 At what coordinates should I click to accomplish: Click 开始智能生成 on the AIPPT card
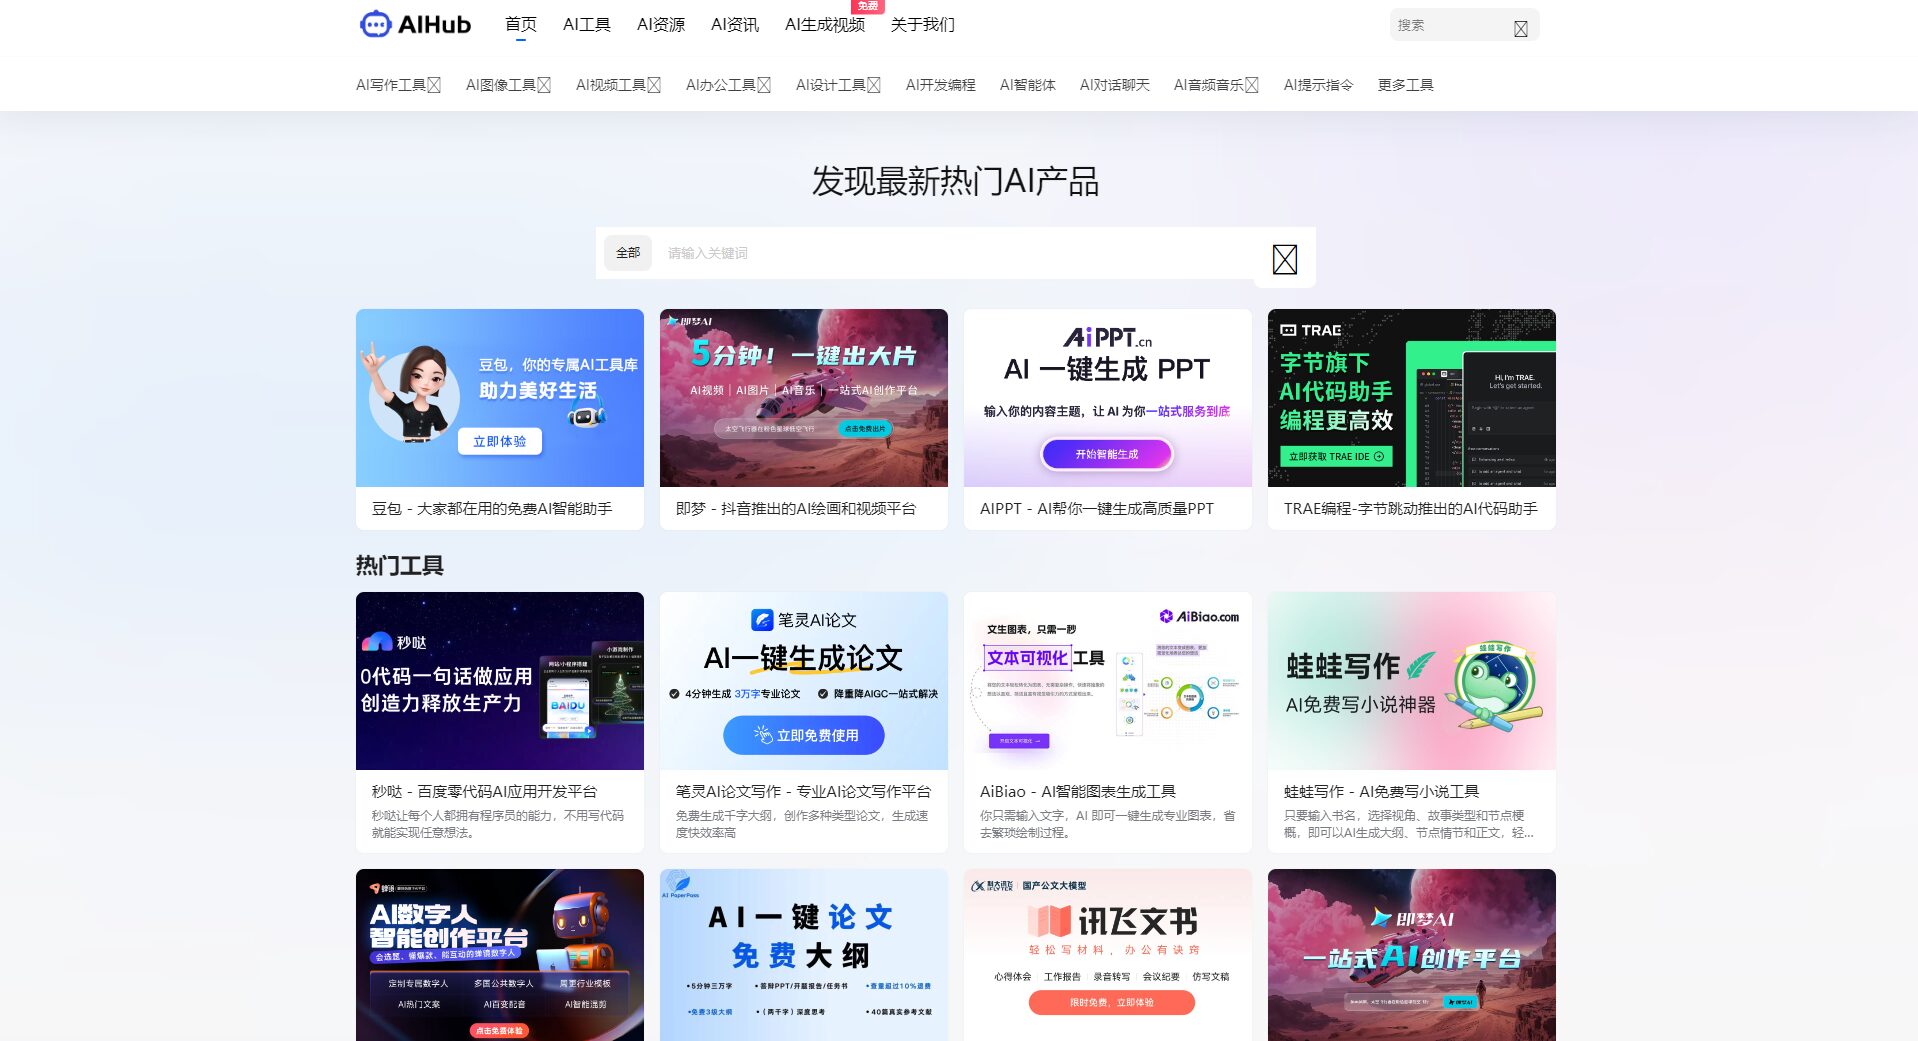click(1106, 454)
